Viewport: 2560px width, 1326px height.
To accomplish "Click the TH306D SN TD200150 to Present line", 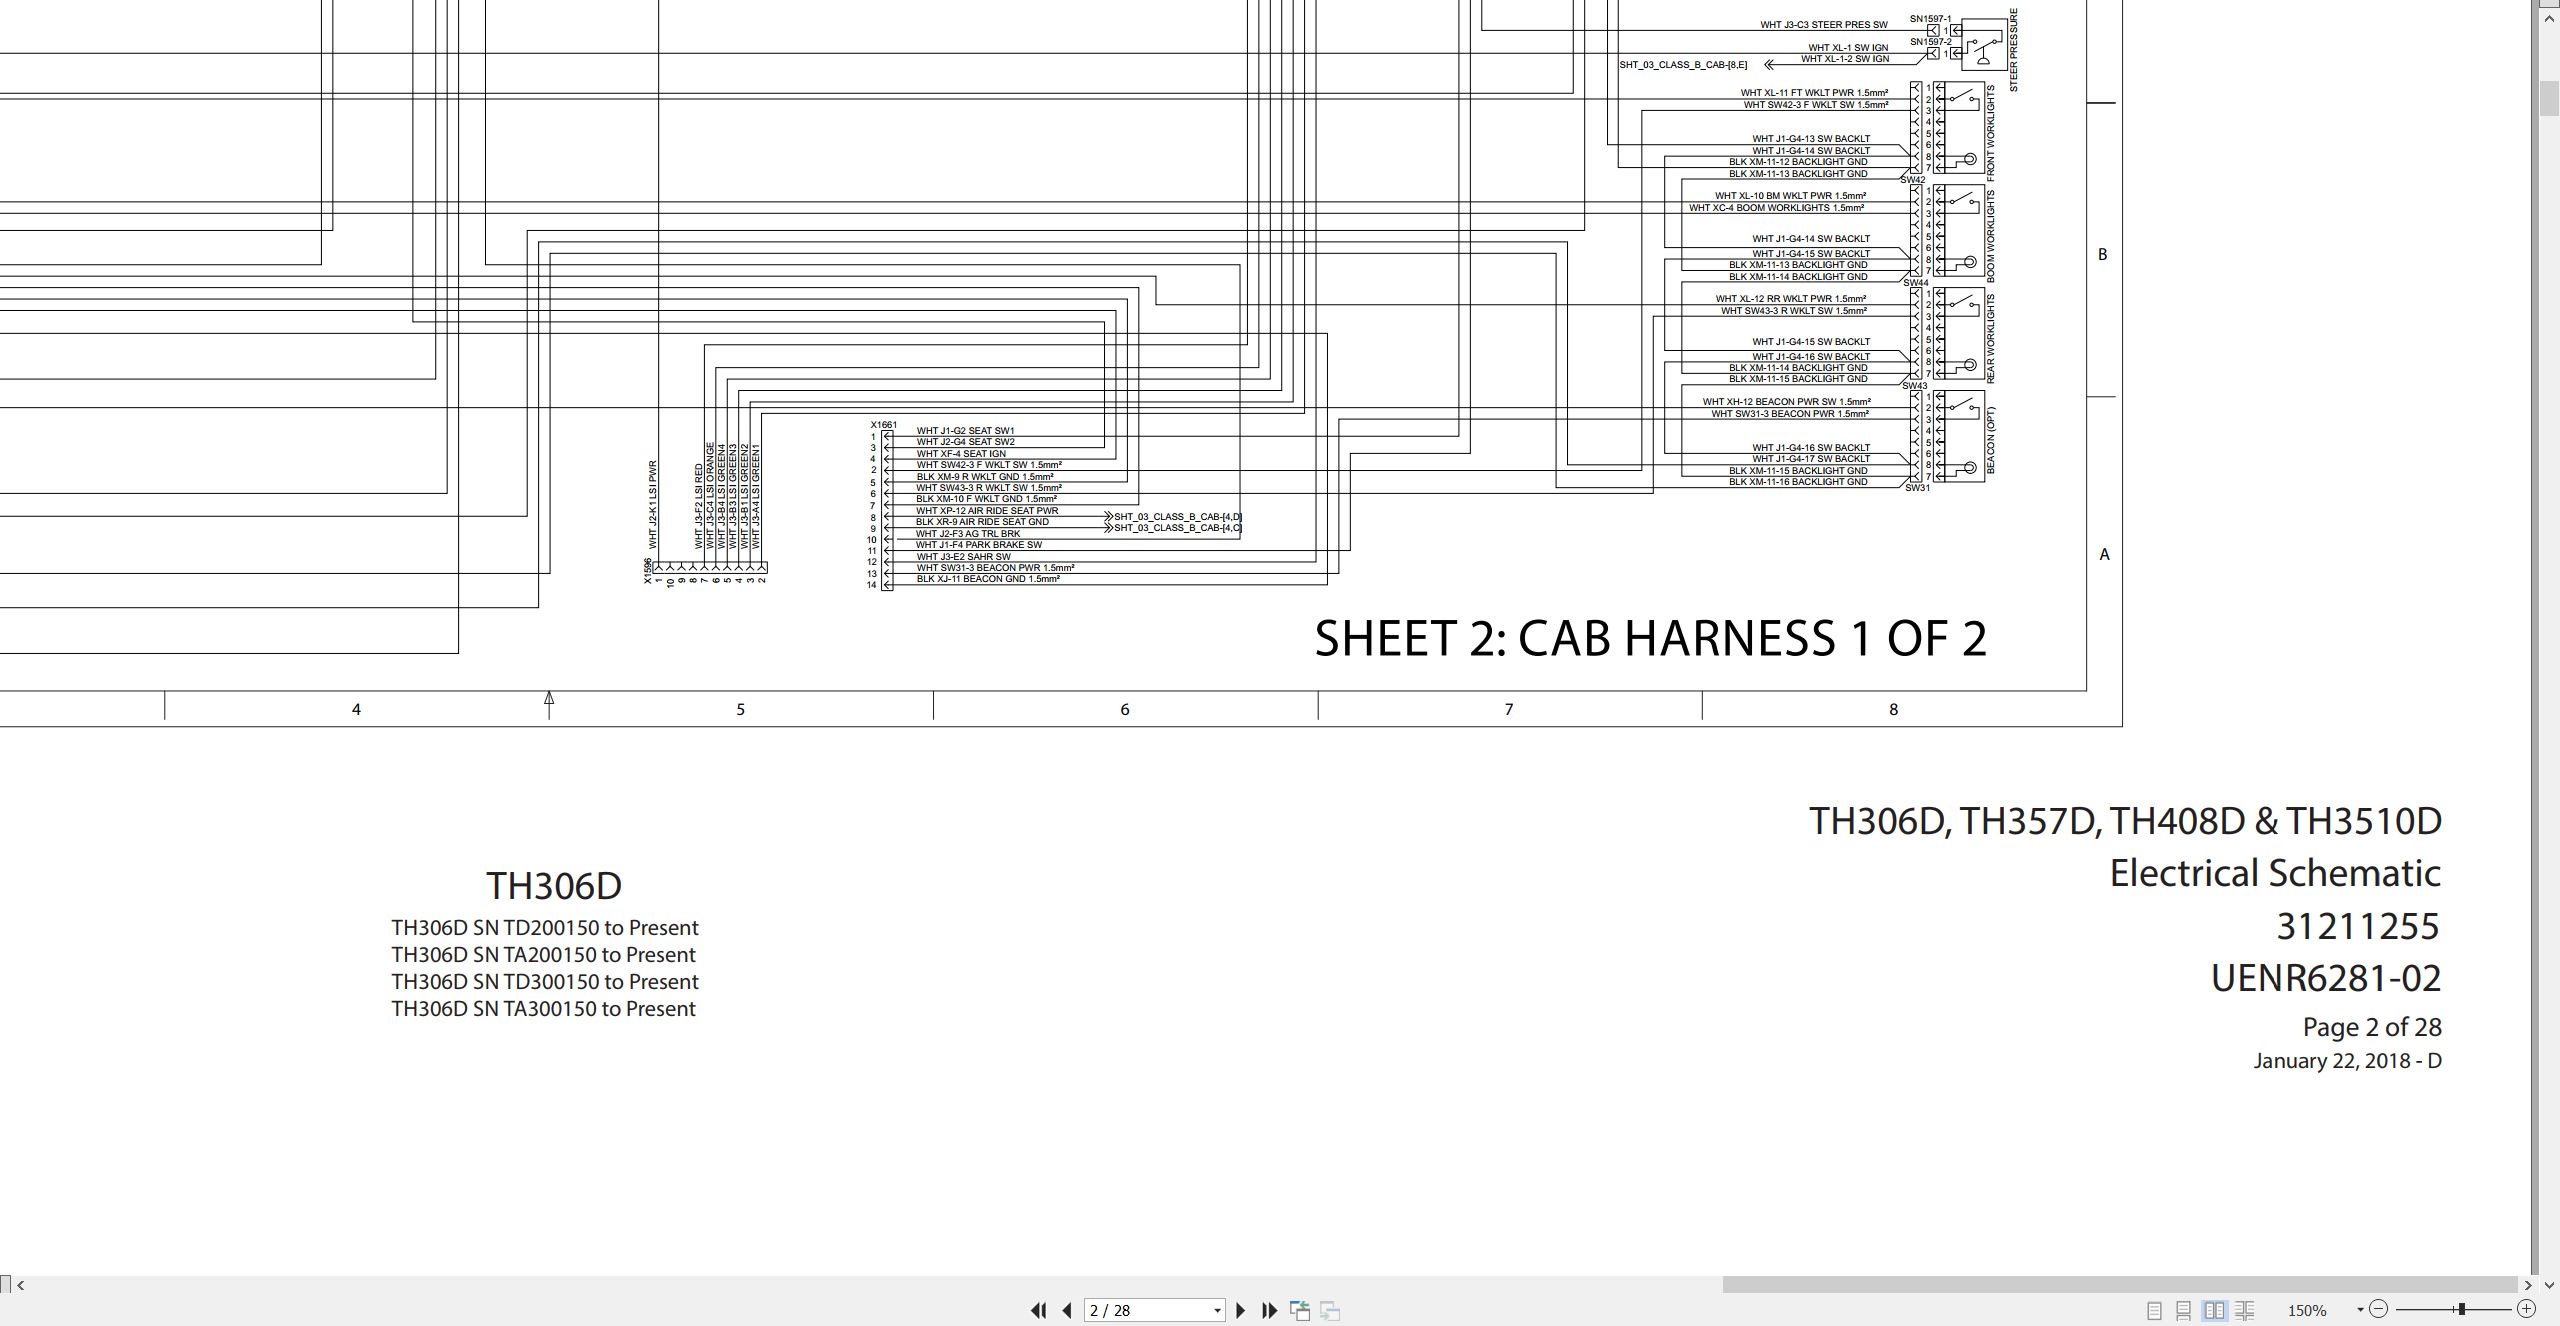I will pos(545,928).
